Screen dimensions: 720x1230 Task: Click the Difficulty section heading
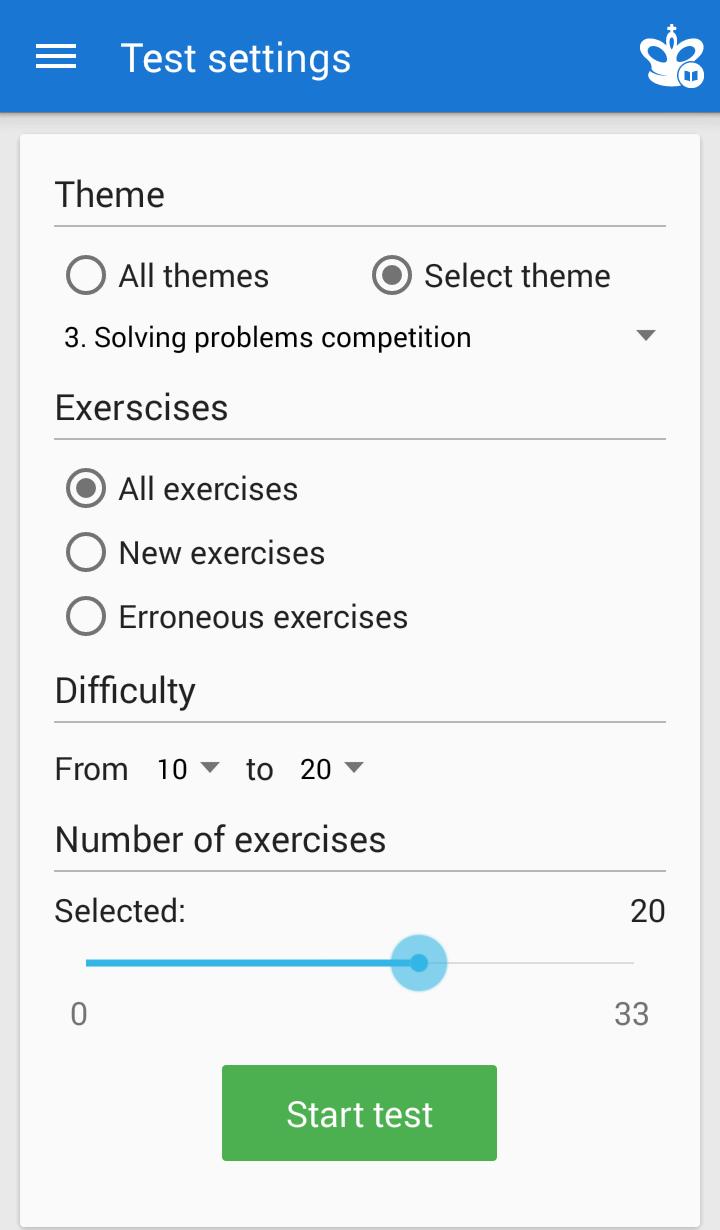125,691
